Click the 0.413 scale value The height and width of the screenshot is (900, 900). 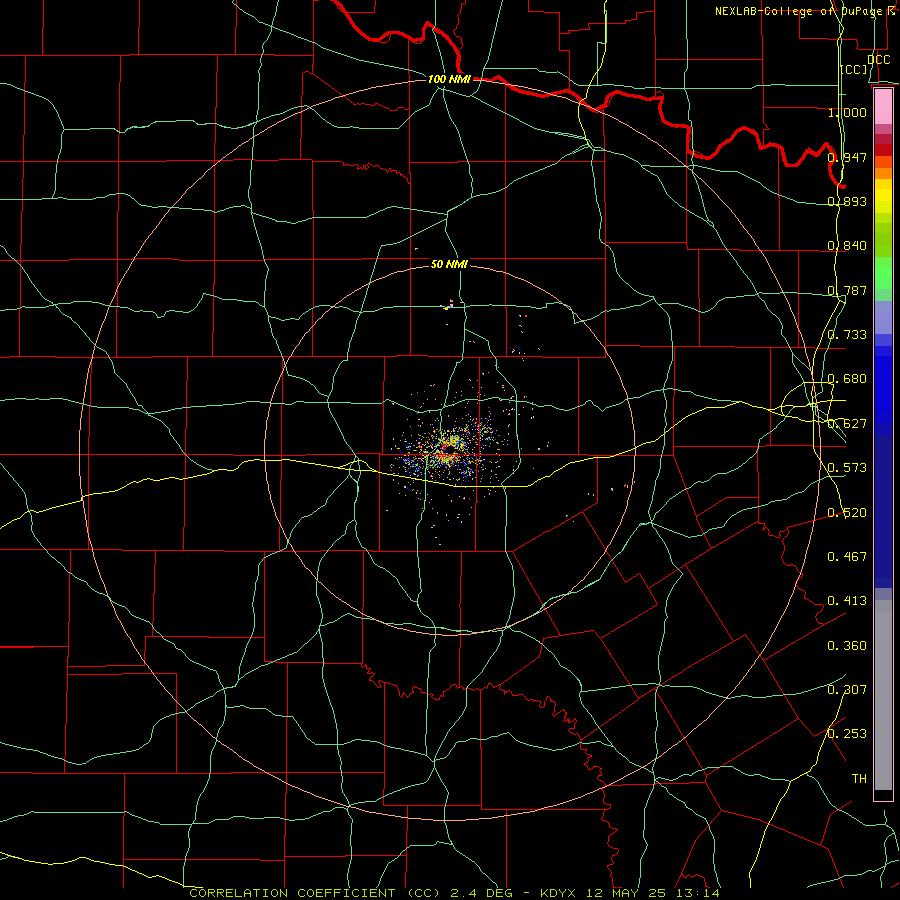[847, 600]
